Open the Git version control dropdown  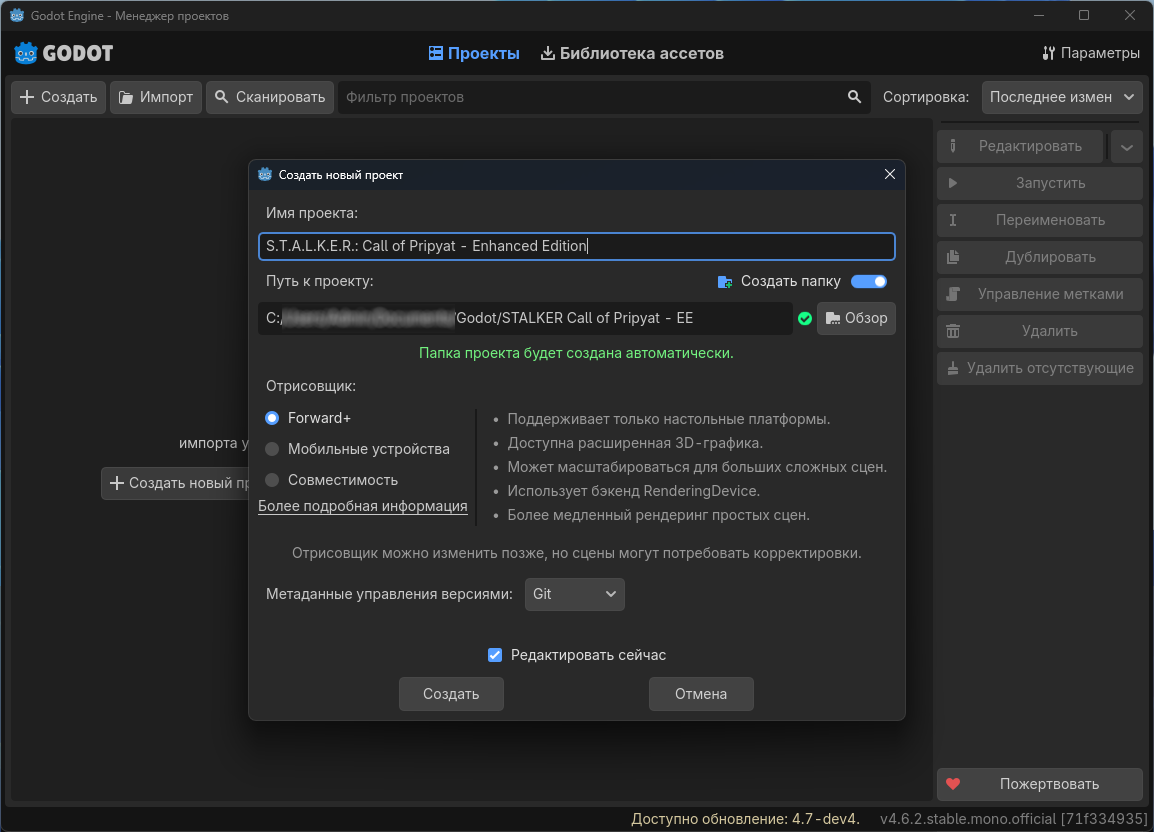coord(575,594)
